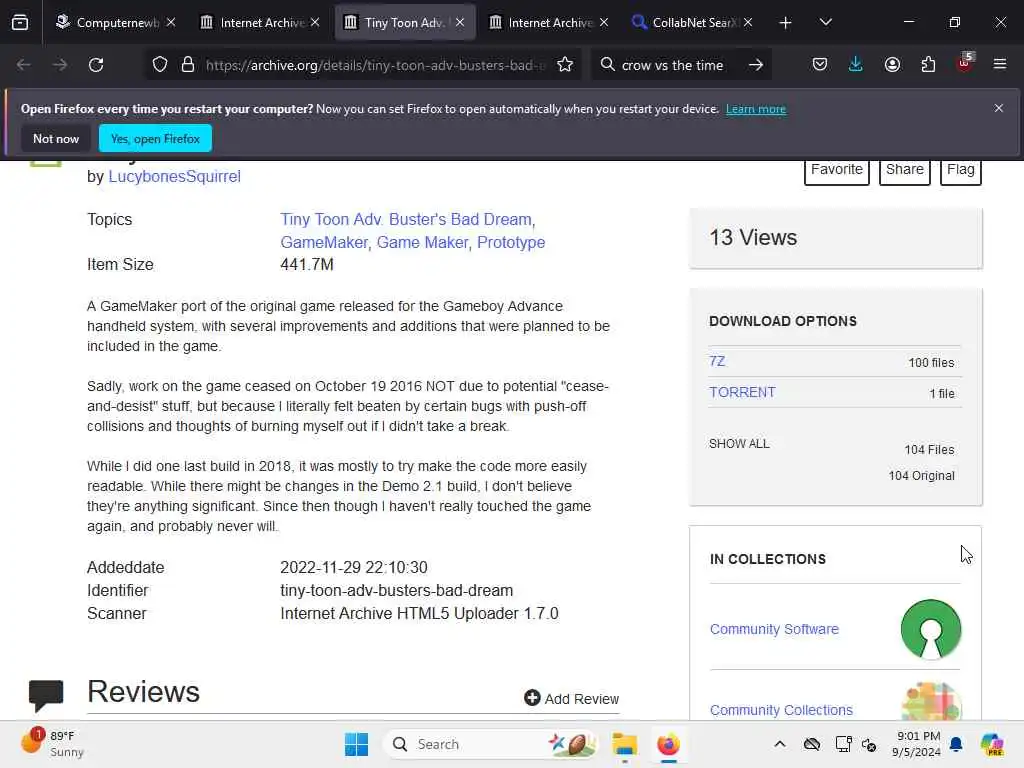Launch Copilot preview from taskbar
The width and height of the screenshot is (1024, 768).
[x=992, y=744]
